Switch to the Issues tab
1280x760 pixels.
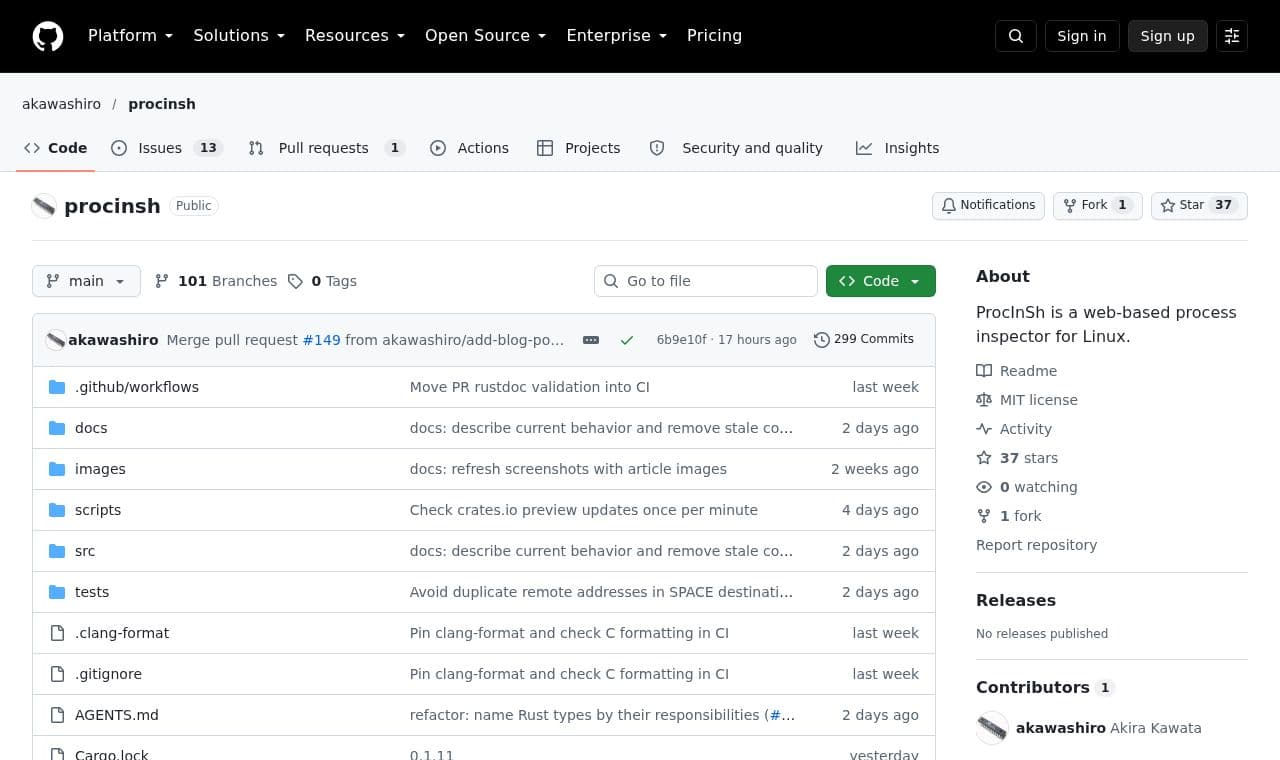tap(166, 148)
